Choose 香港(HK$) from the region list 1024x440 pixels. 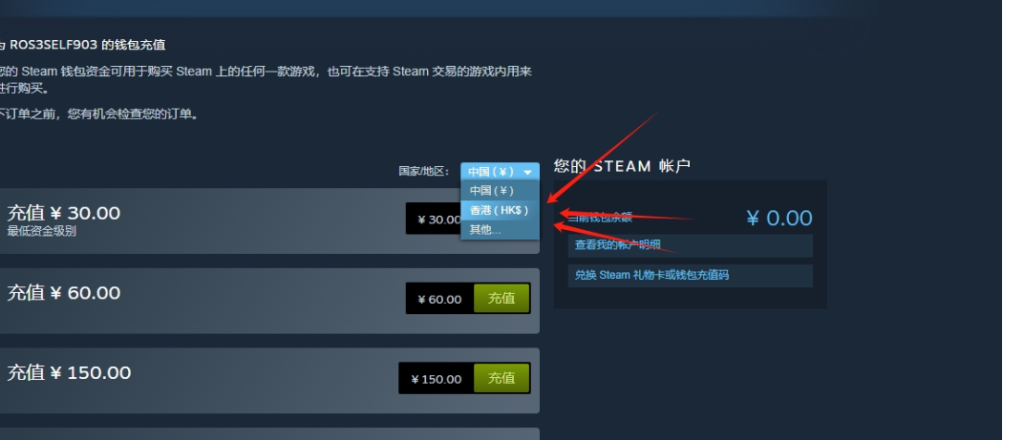(x=499, y=210)
